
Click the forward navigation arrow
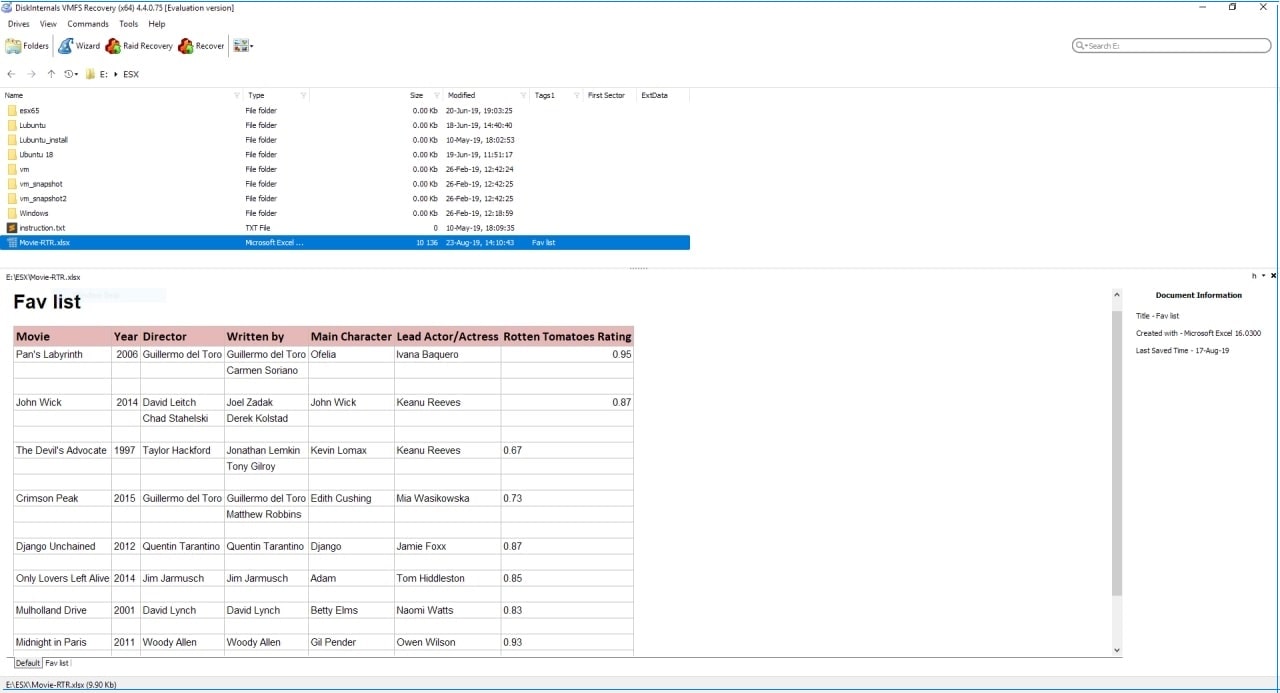[31, 74]
